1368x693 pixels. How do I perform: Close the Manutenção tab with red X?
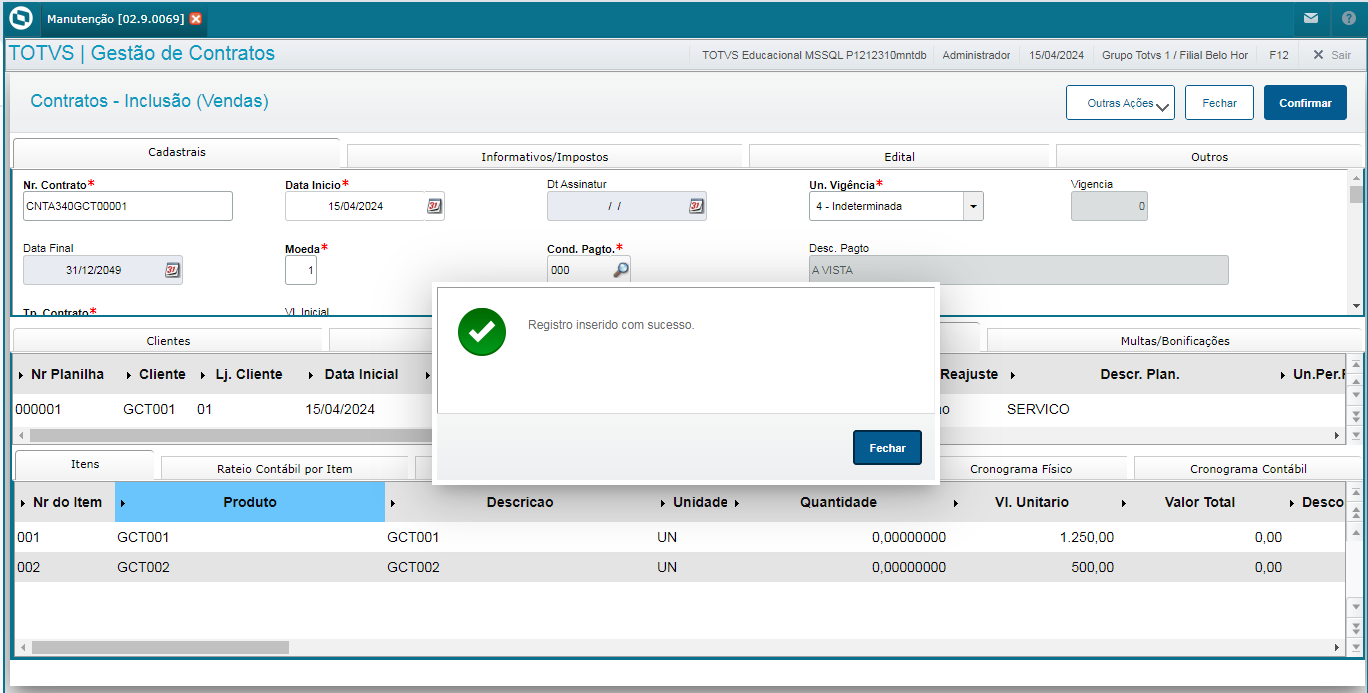pos(195,19)
